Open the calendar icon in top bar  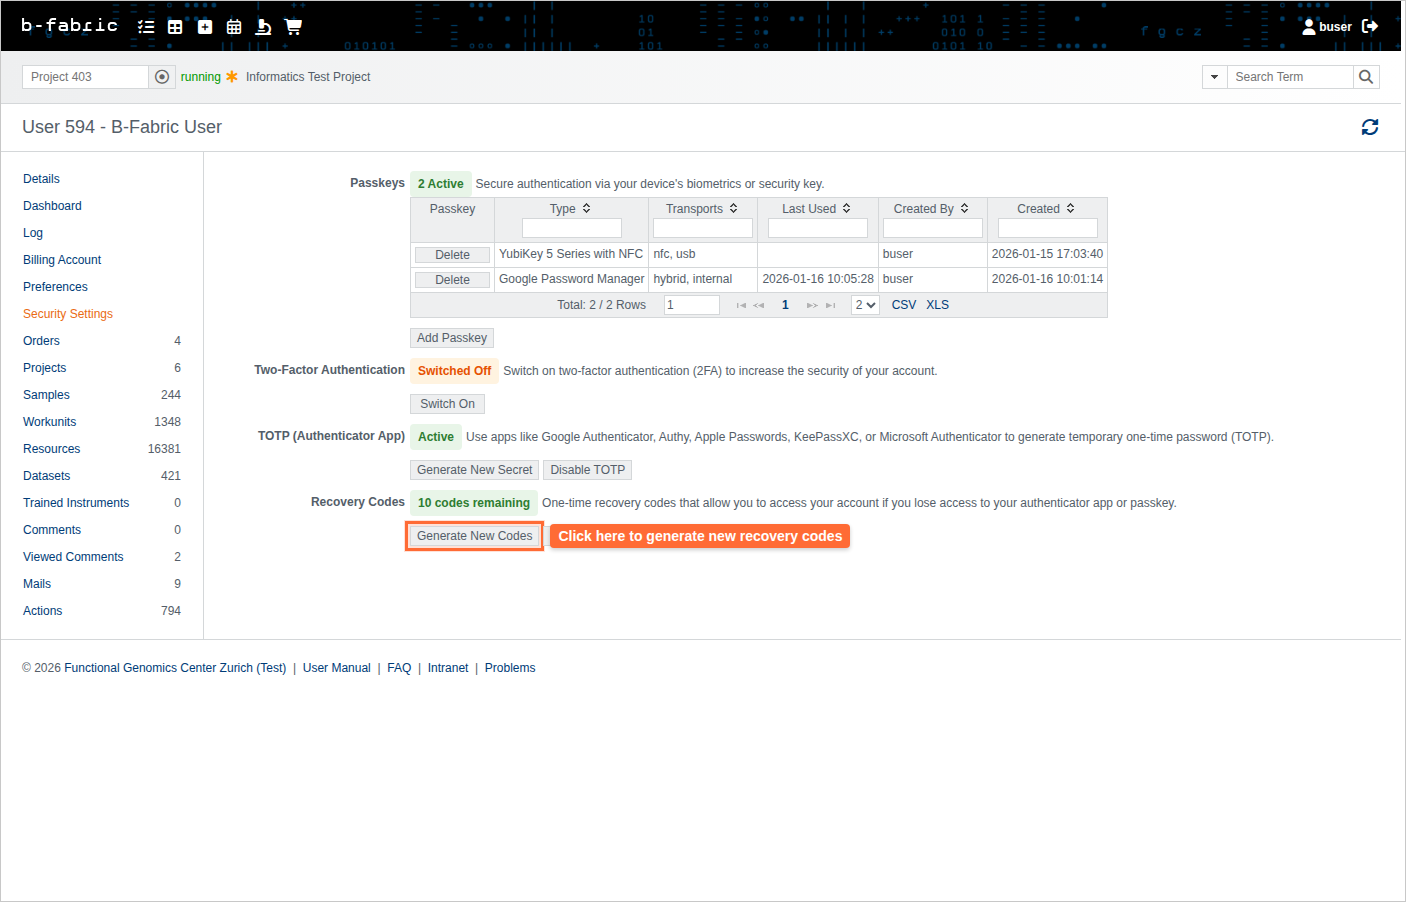click(234, 27)
